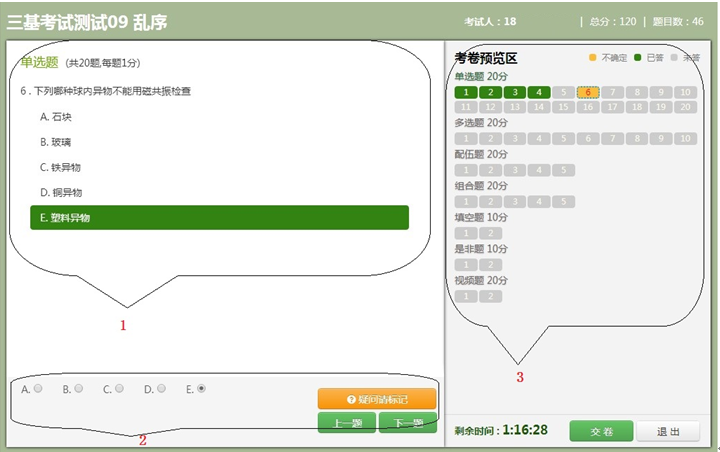Choose radio option B
The width and height of the screenshot is (720, 452).
(79, 388)
